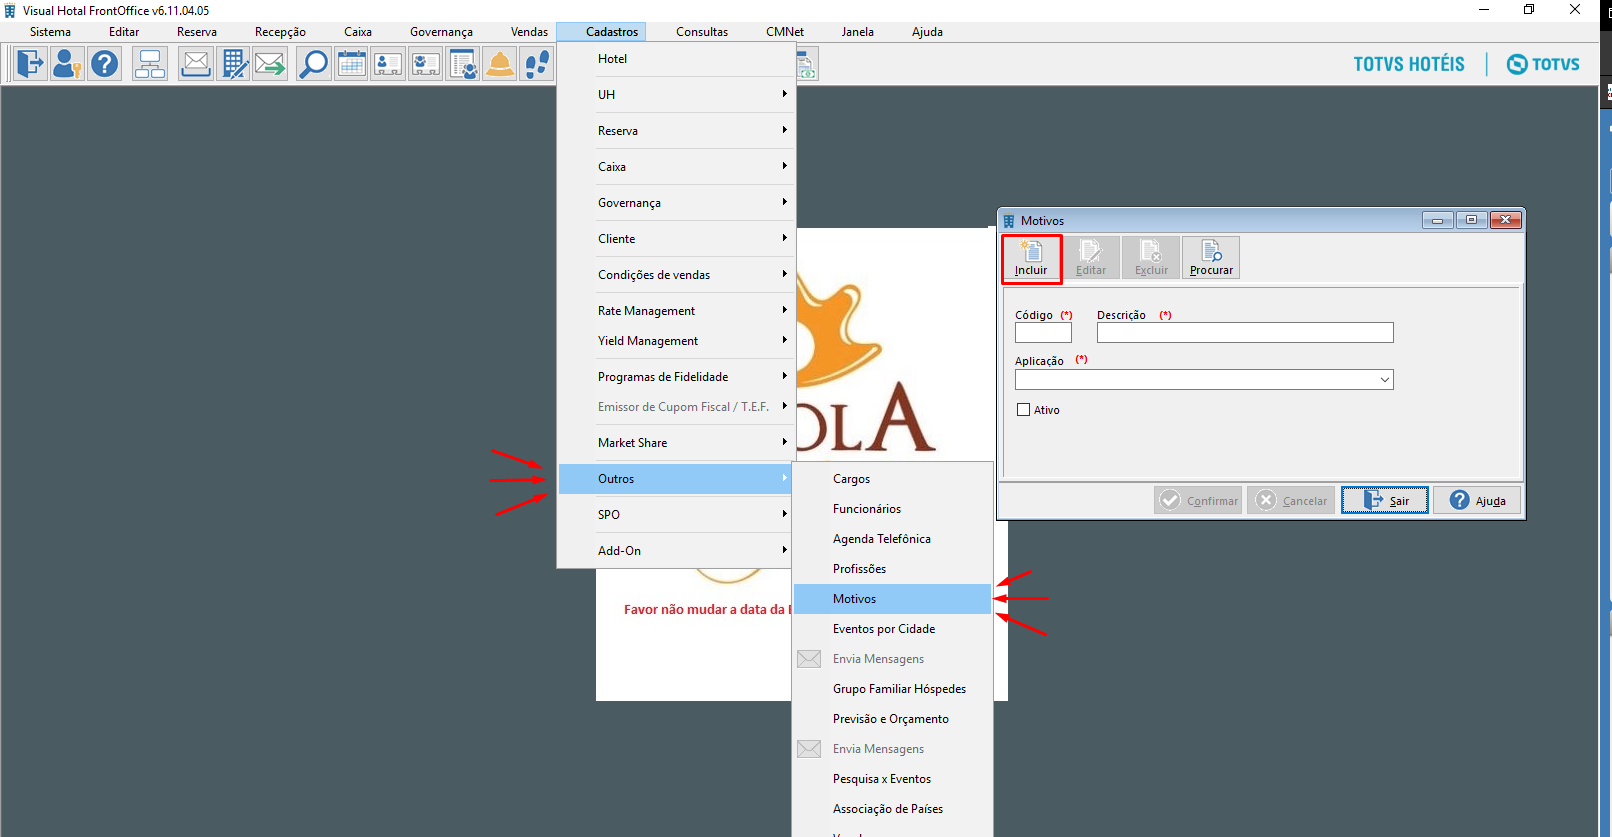Click the single guest card toolbar icon

(x=388, y=64)
